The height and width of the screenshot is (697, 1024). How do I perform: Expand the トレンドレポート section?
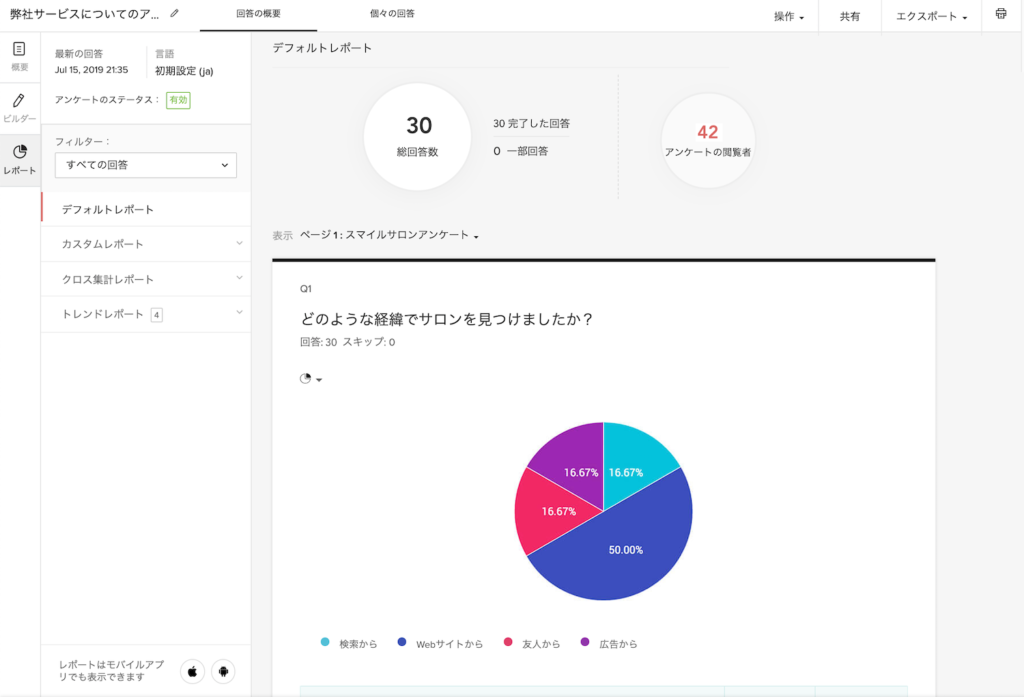tap(146, 314)
